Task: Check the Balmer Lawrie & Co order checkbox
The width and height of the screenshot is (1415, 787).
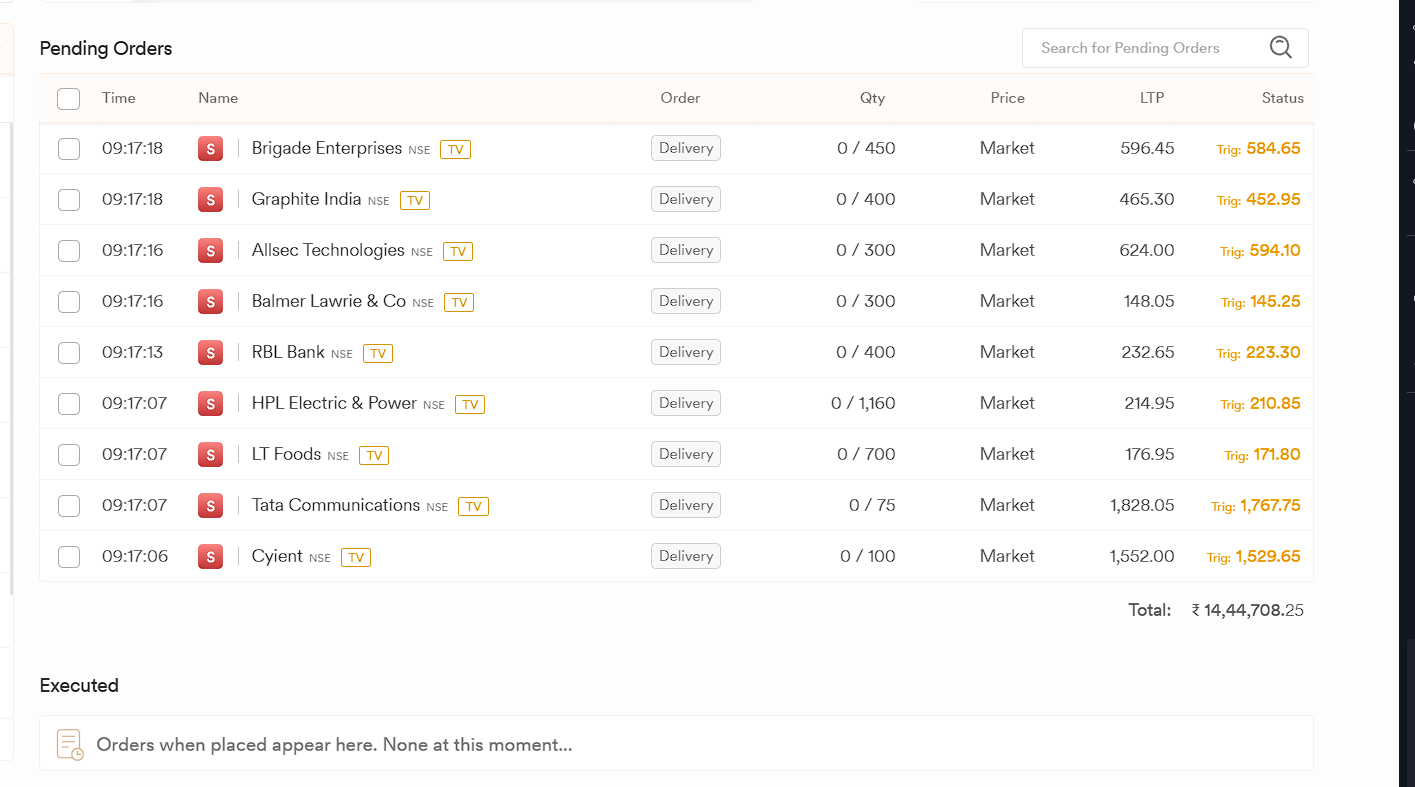Action: (x=69, y=302)
